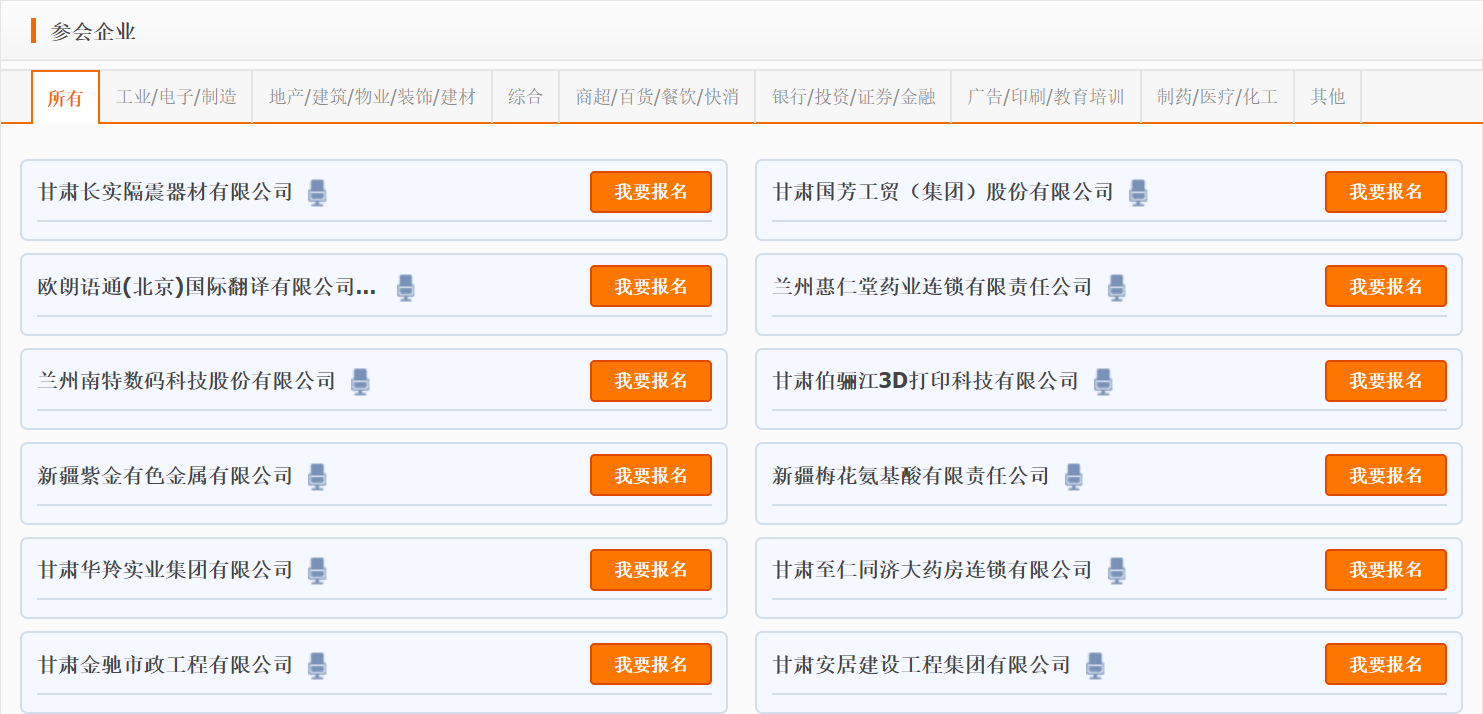The width and height of the screenshot is (1483, 714).
Task: Open company name 甘肃国芳工贸（集团）股份有限公司
Action: 943,192
